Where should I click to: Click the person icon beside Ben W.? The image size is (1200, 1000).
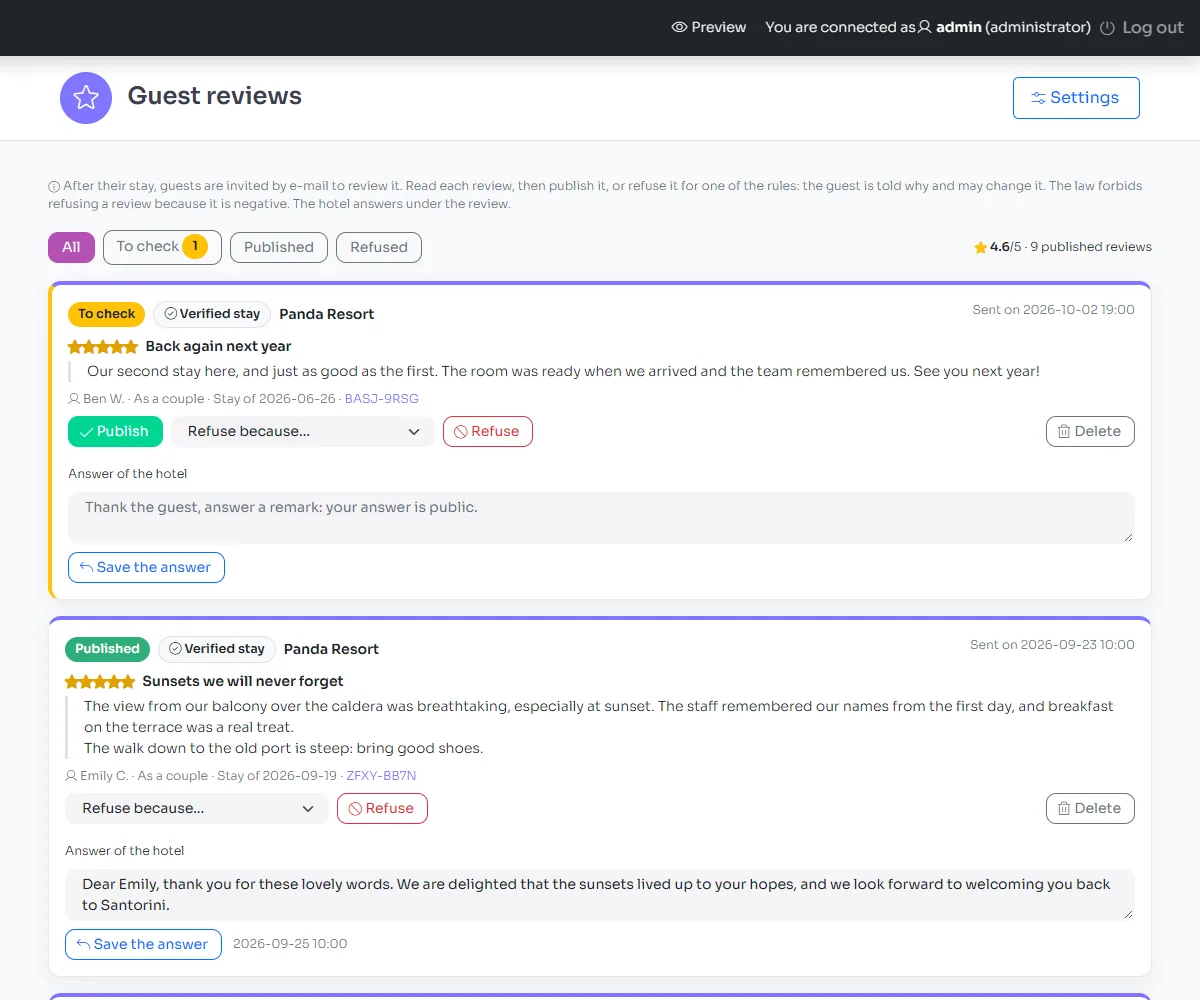tap(74, 399)
